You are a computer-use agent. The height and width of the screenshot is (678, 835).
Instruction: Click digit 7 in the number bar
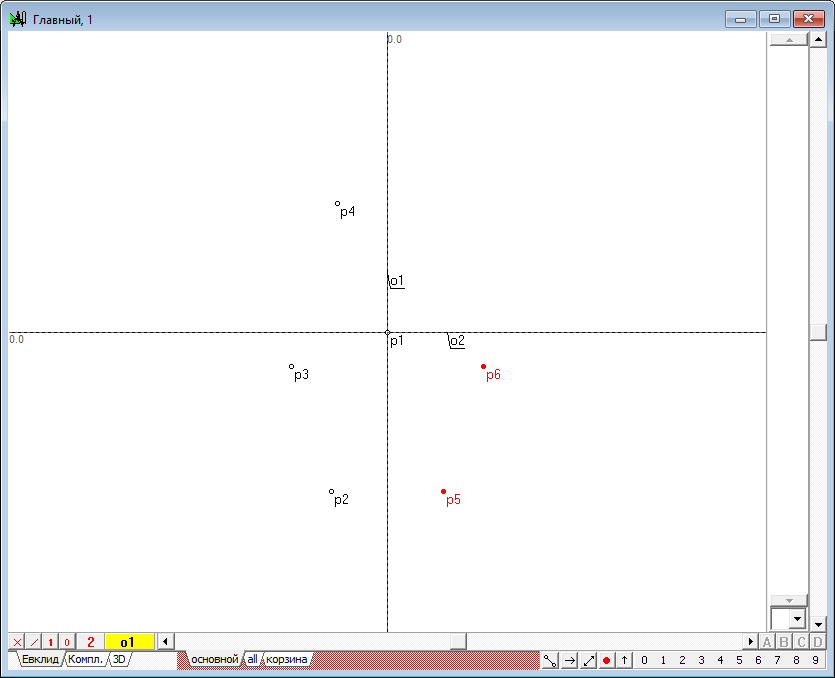777,660
